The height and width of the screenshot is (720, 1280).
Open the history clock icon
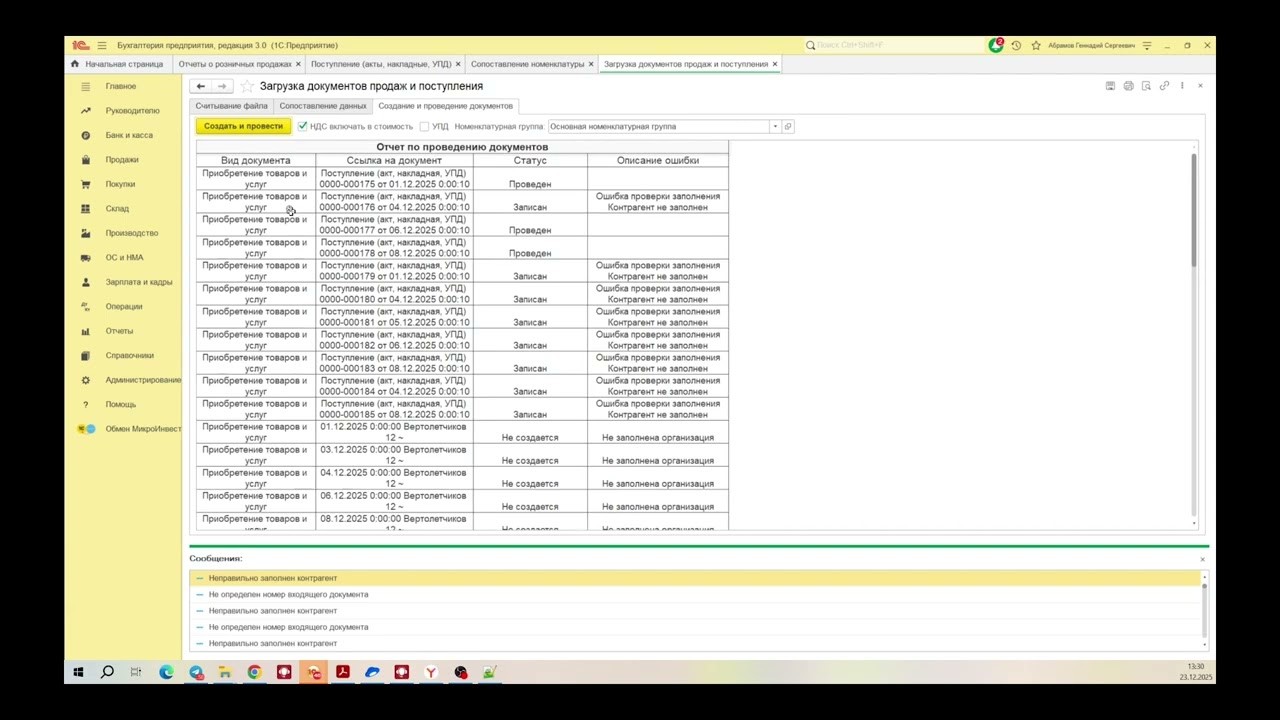pos(1016,45)
